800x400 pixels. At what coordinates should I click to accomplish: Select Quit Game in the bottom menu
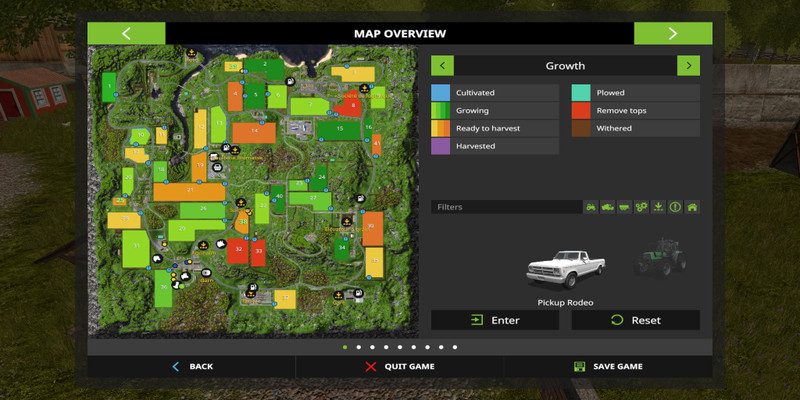pos(399,366)
